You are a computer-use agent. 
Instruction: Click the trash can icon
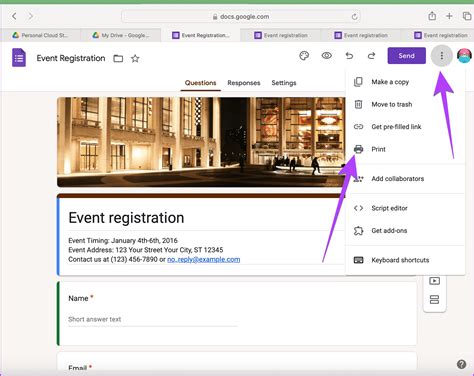(x=358, y=104)
